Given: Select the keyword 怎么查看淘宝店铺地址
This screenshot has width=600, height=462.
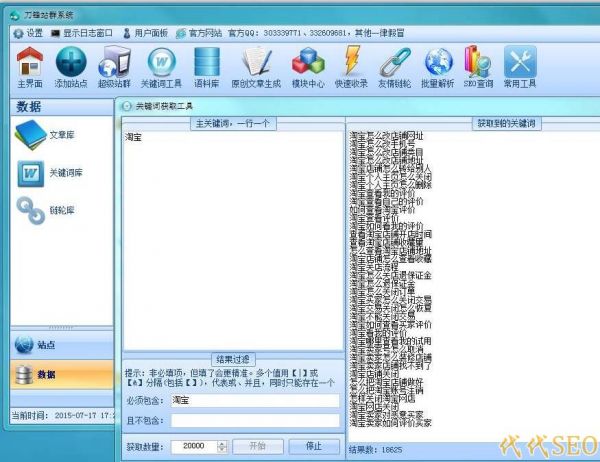Looking at the screenshot, I should pyautogui.click(x=391, y=251).
